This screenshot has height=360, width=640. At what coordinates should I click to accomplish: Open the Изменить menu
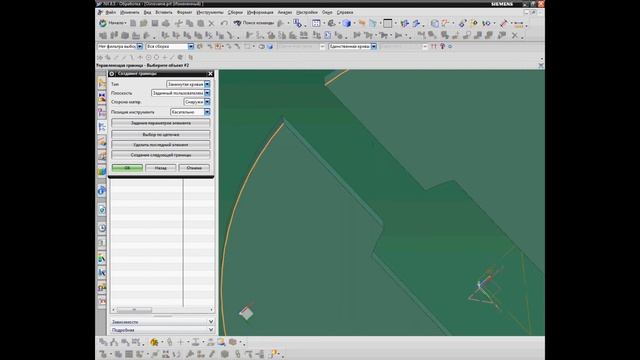point(129,13)
